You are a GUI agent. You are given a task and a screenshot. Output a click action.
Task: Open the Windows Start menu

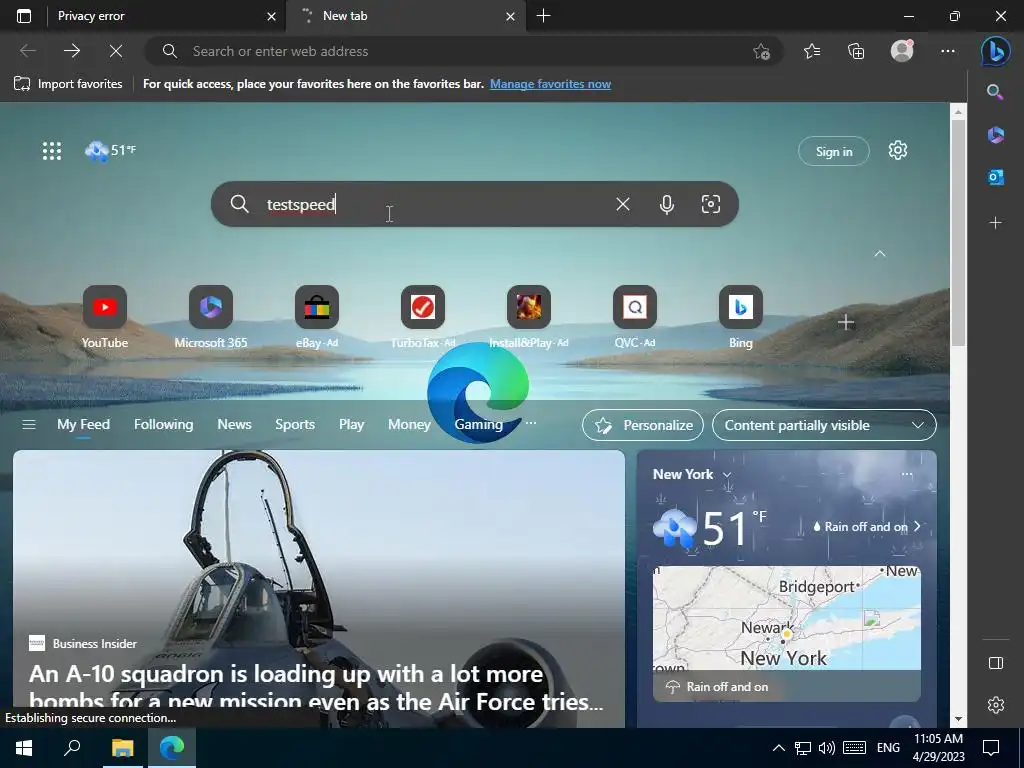(24, 748)
